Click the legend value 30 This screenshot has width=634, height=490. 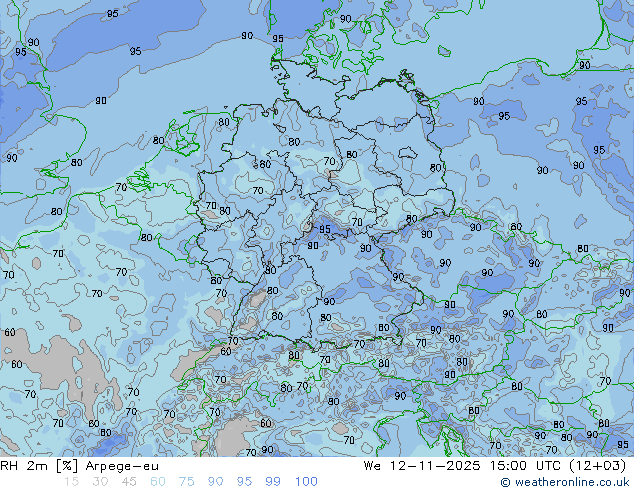click(x=100, y=482)
